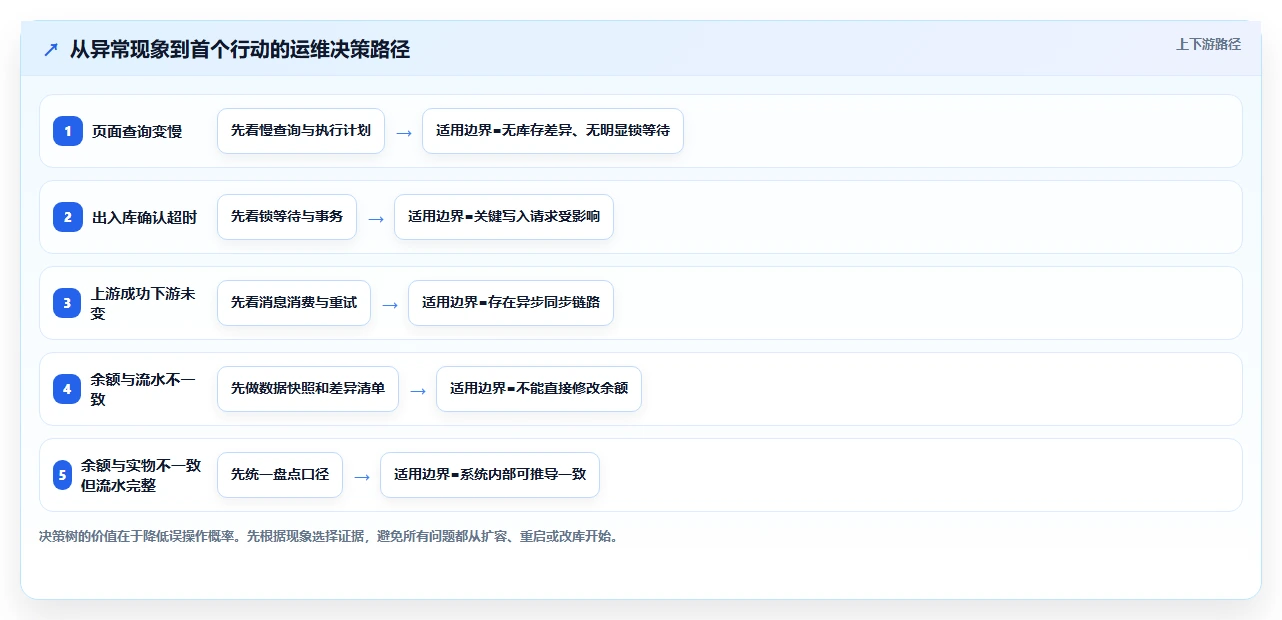This screenshot has height=620, width=1282.
Task: Click the 余额与实物不一致但流水完整 label
Action: [x=141, y=475]
